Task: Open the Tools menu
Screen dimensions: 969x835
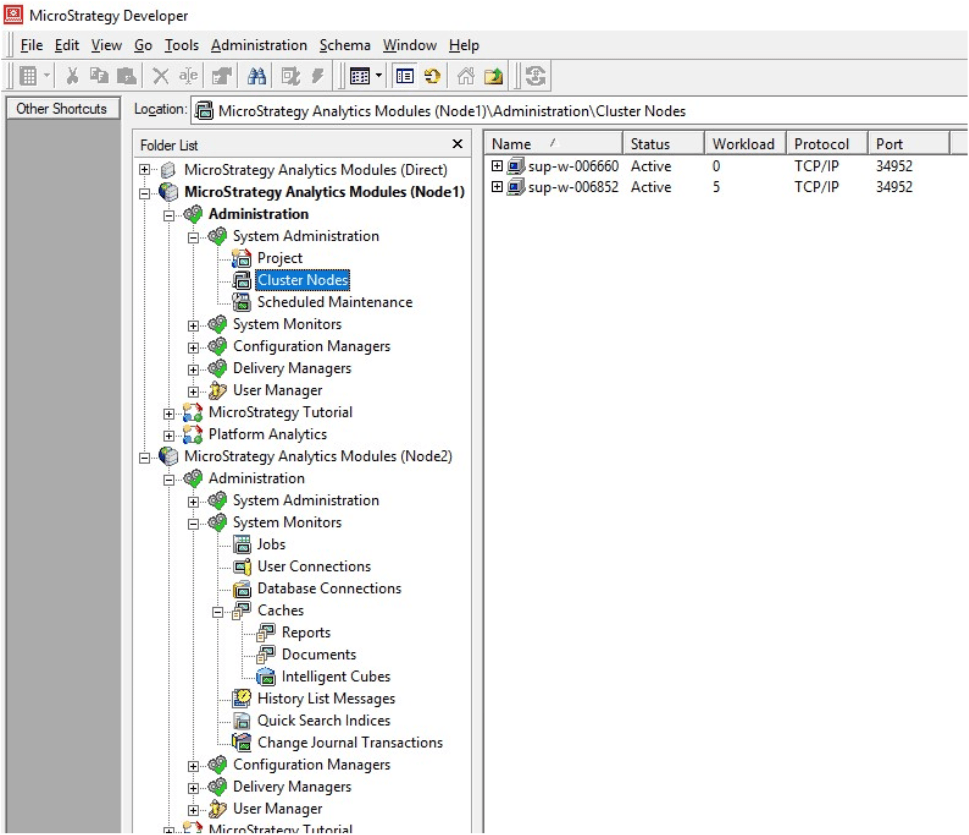Action: tap(181, 45)
